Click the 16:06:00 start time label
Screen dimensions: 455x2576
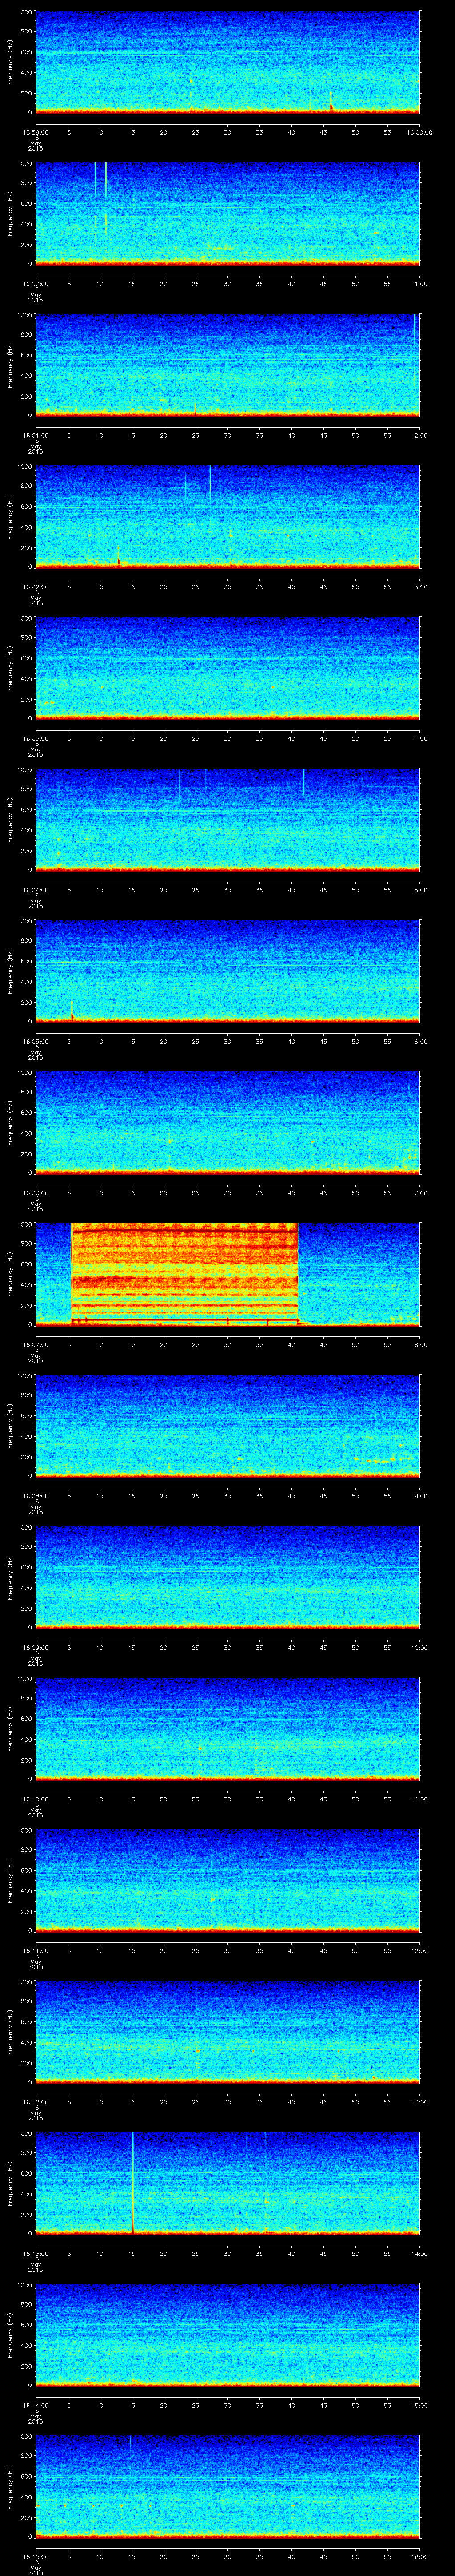pos(35,1193)
